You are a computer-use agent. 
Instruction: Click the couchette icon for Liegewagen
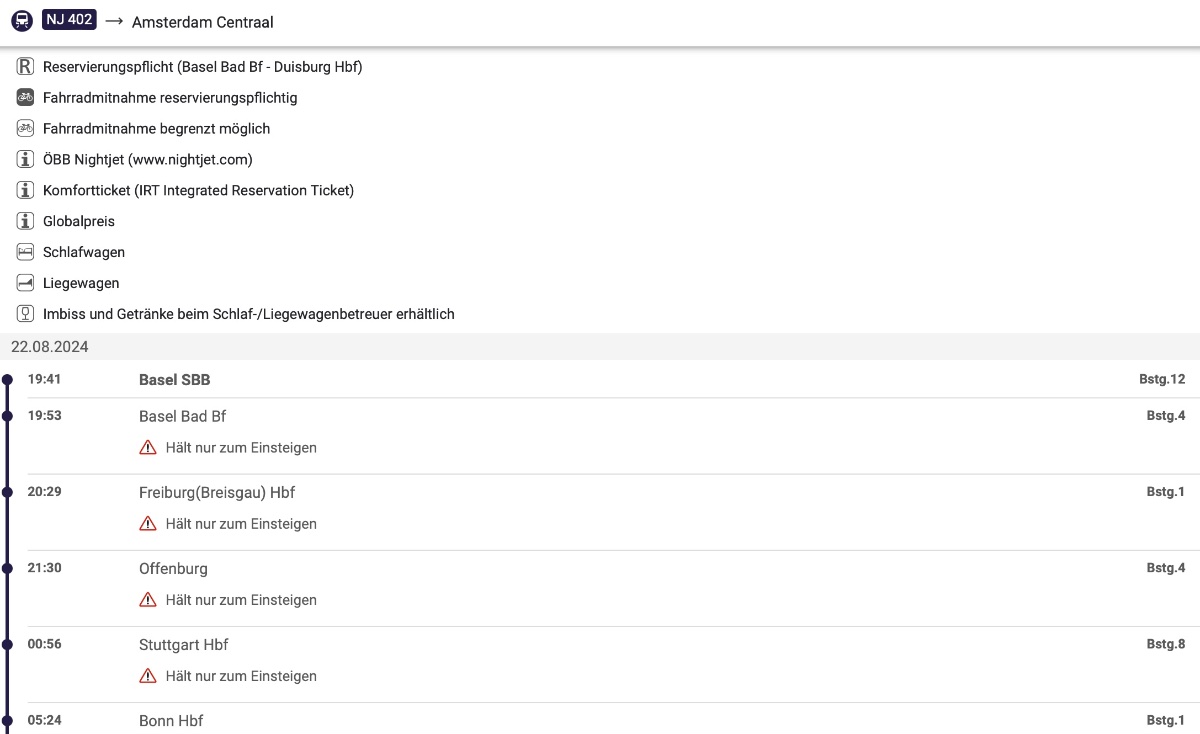point(26,283)
